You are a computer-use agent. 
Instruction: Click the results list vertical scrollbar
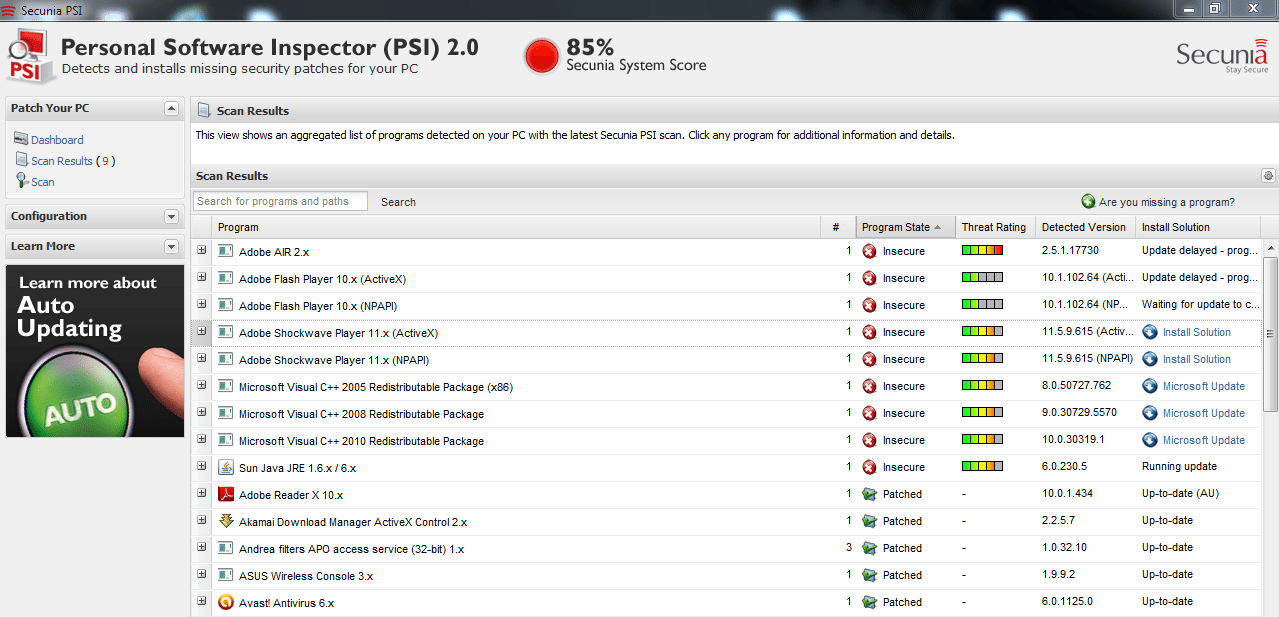coord(1270,333)
